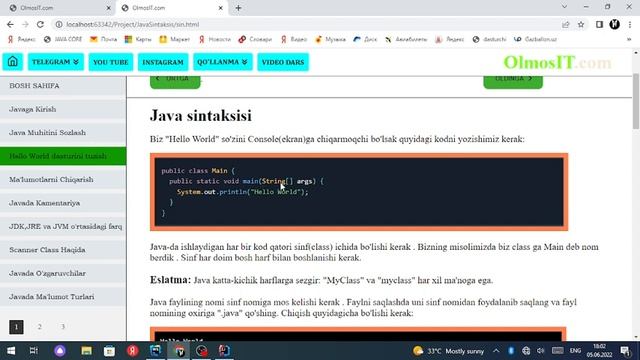Screen dimensions: 640x360
Task: Open Javaga Kirish lesson
Action: pos(63,109)
